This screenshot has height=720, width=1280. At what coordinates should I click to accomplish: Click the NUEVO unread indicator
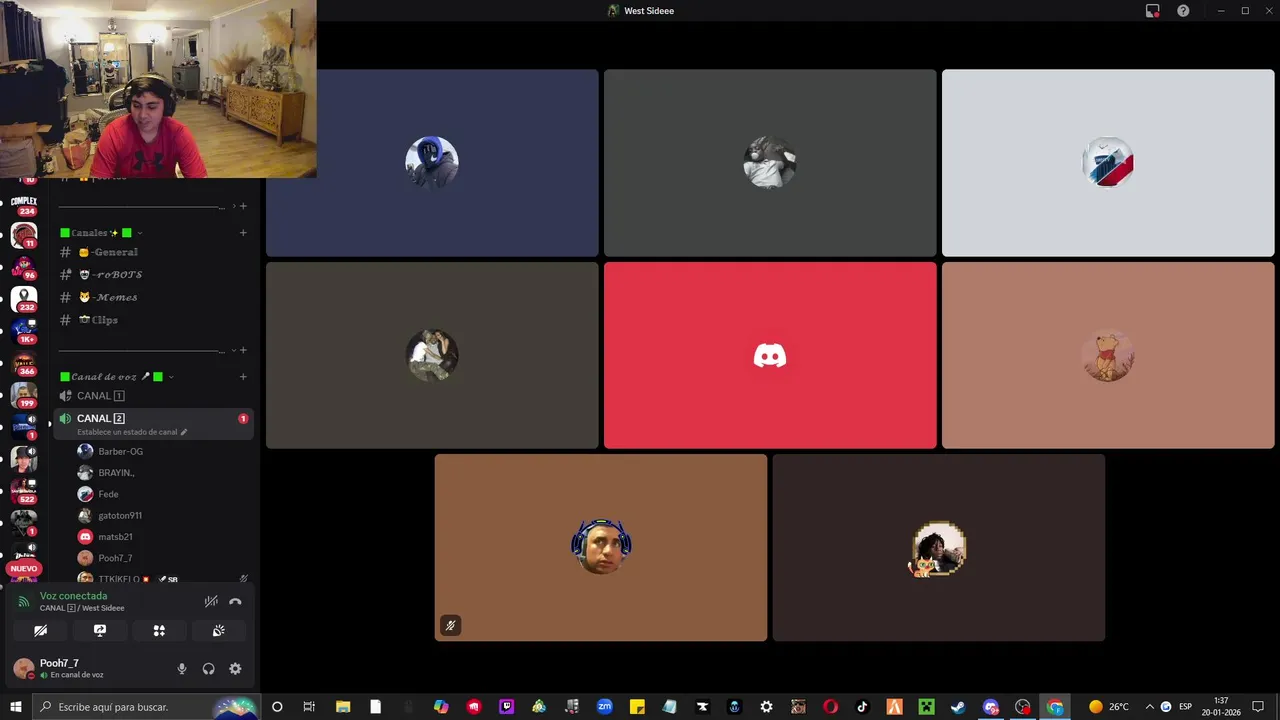coord(24,568)
